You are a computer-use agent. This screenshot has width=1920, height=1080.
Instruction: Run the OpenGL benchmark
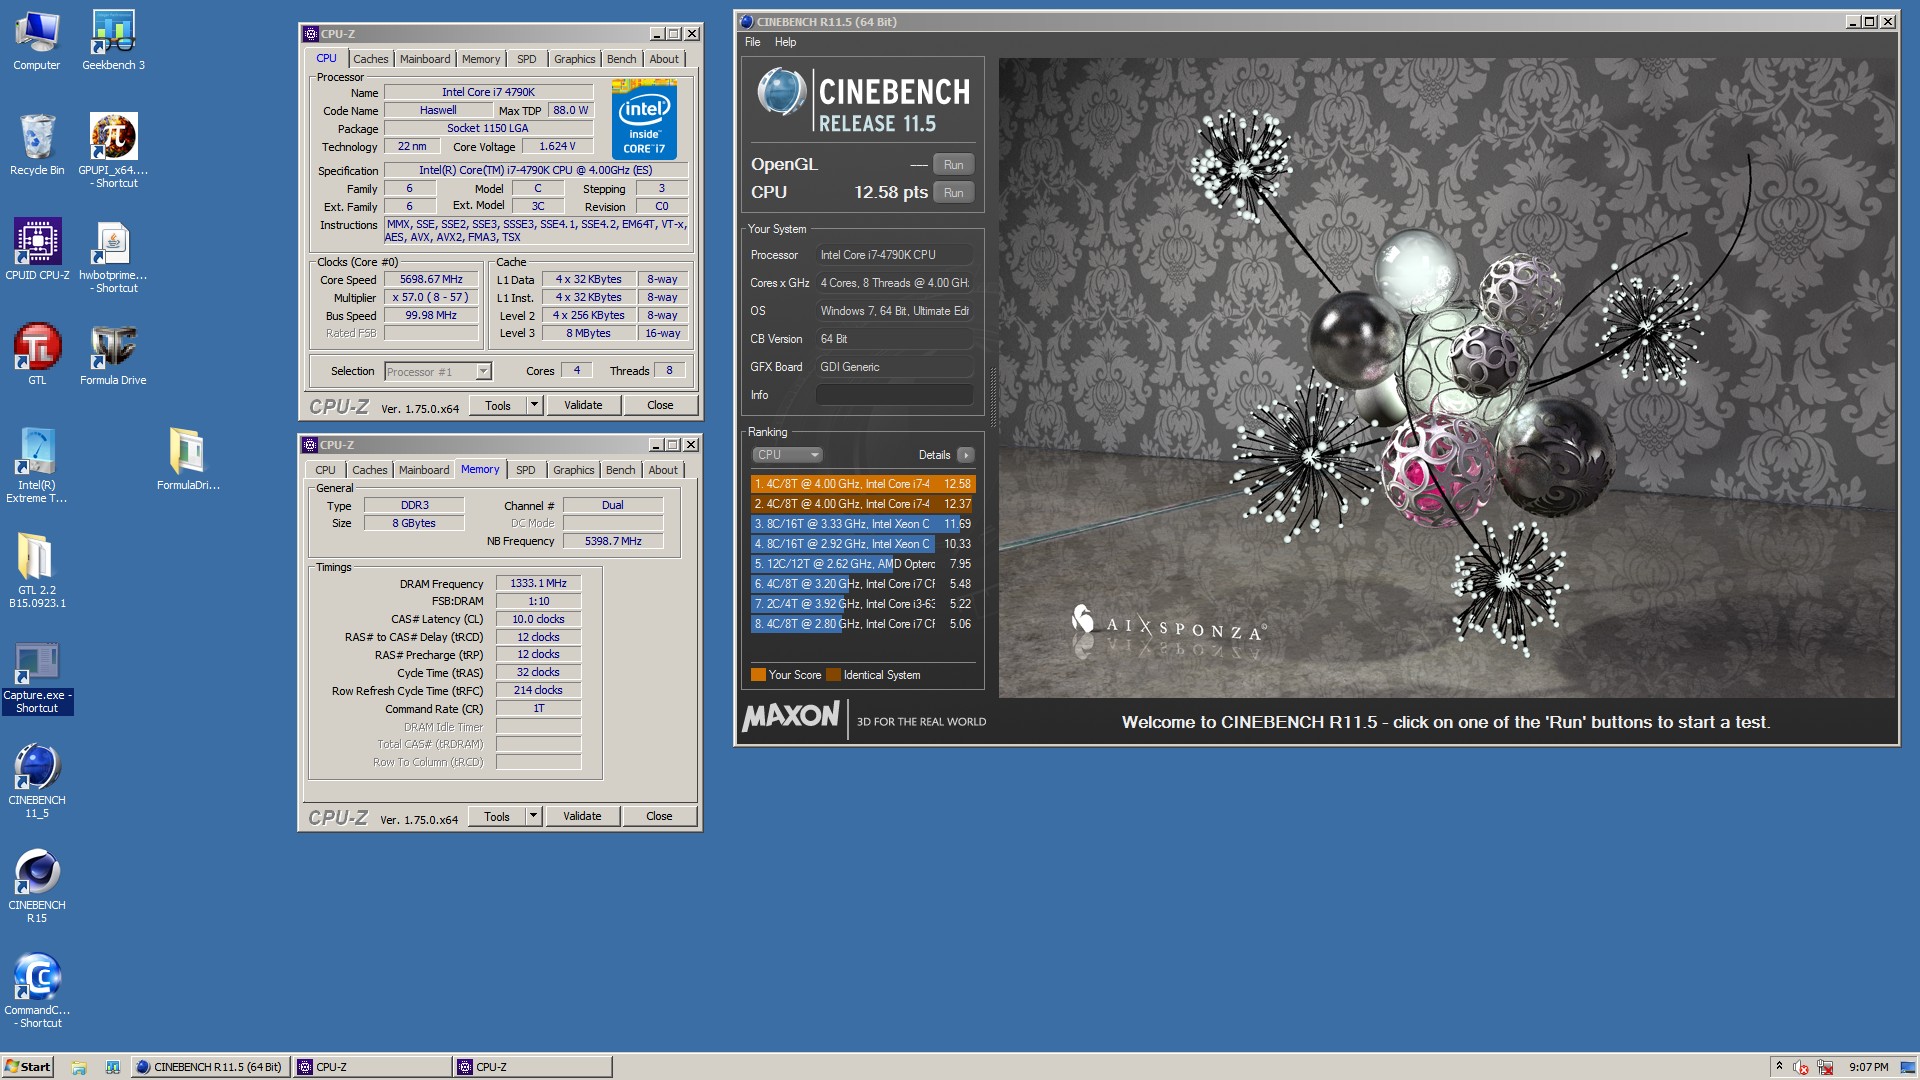click(x=953, y=165)
